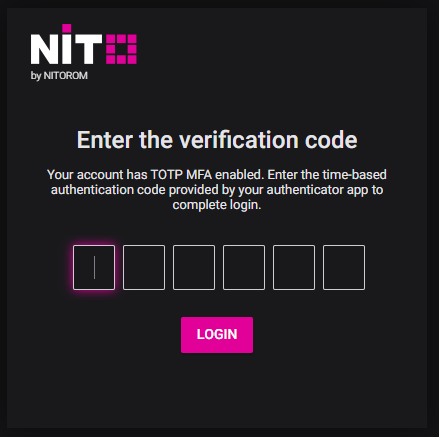This screenshot has height=437, width=439.
Task: Click the "by NITOROM" tagline
Action: (x=59, y=76)
